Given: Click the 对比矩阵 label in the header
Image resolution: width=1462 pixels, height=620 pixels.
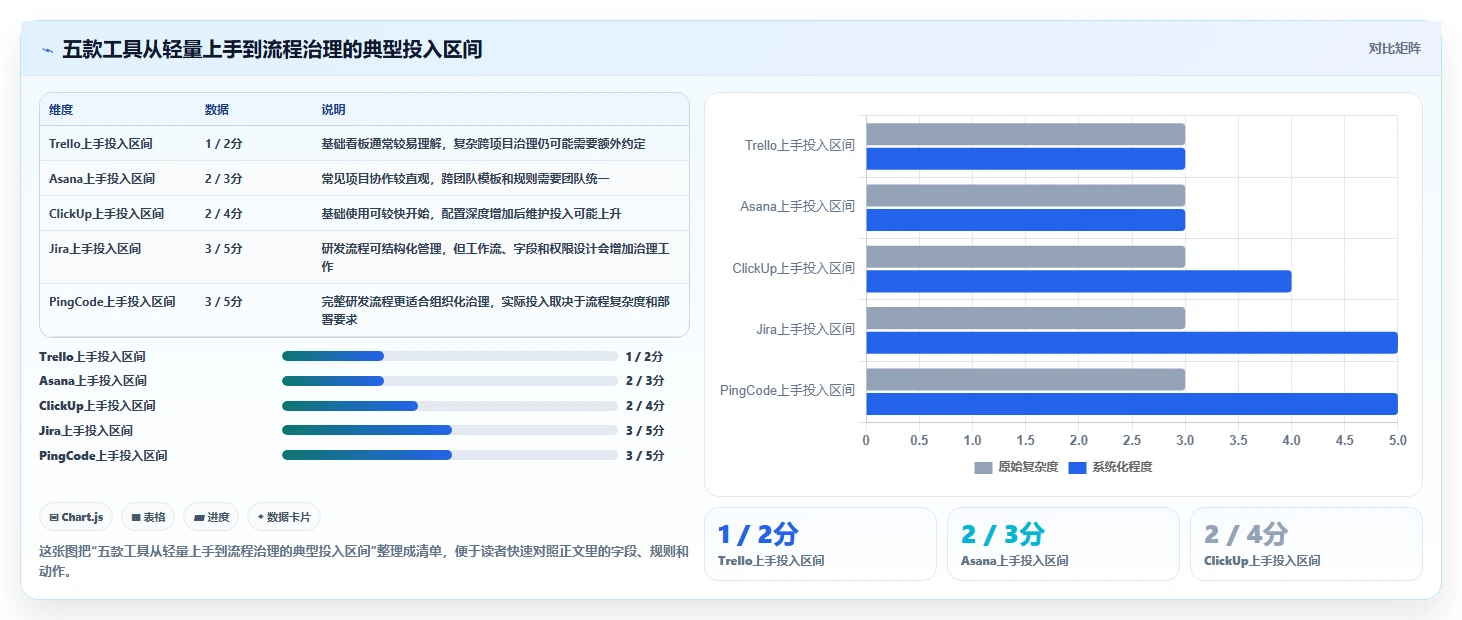Looking at the screenshot, I should pos(1394,48).
